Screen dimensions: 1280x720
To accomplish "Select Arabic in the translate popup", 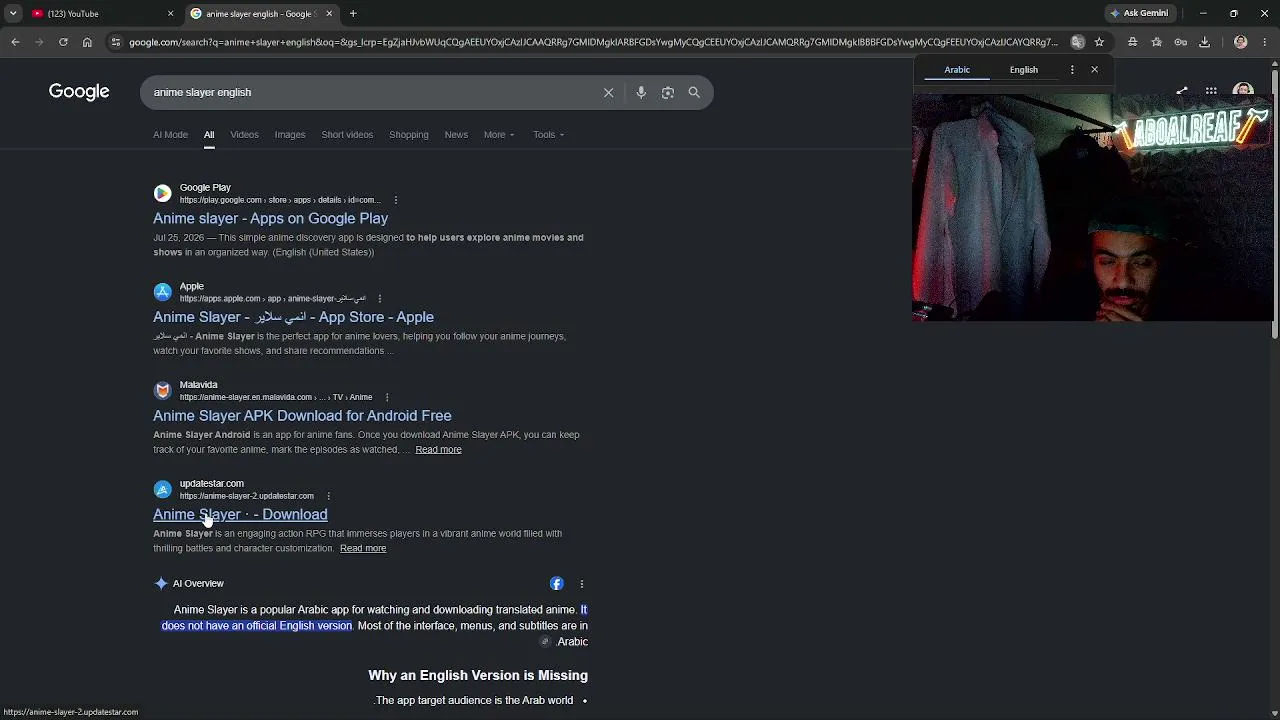I will [x=957, y=70].
